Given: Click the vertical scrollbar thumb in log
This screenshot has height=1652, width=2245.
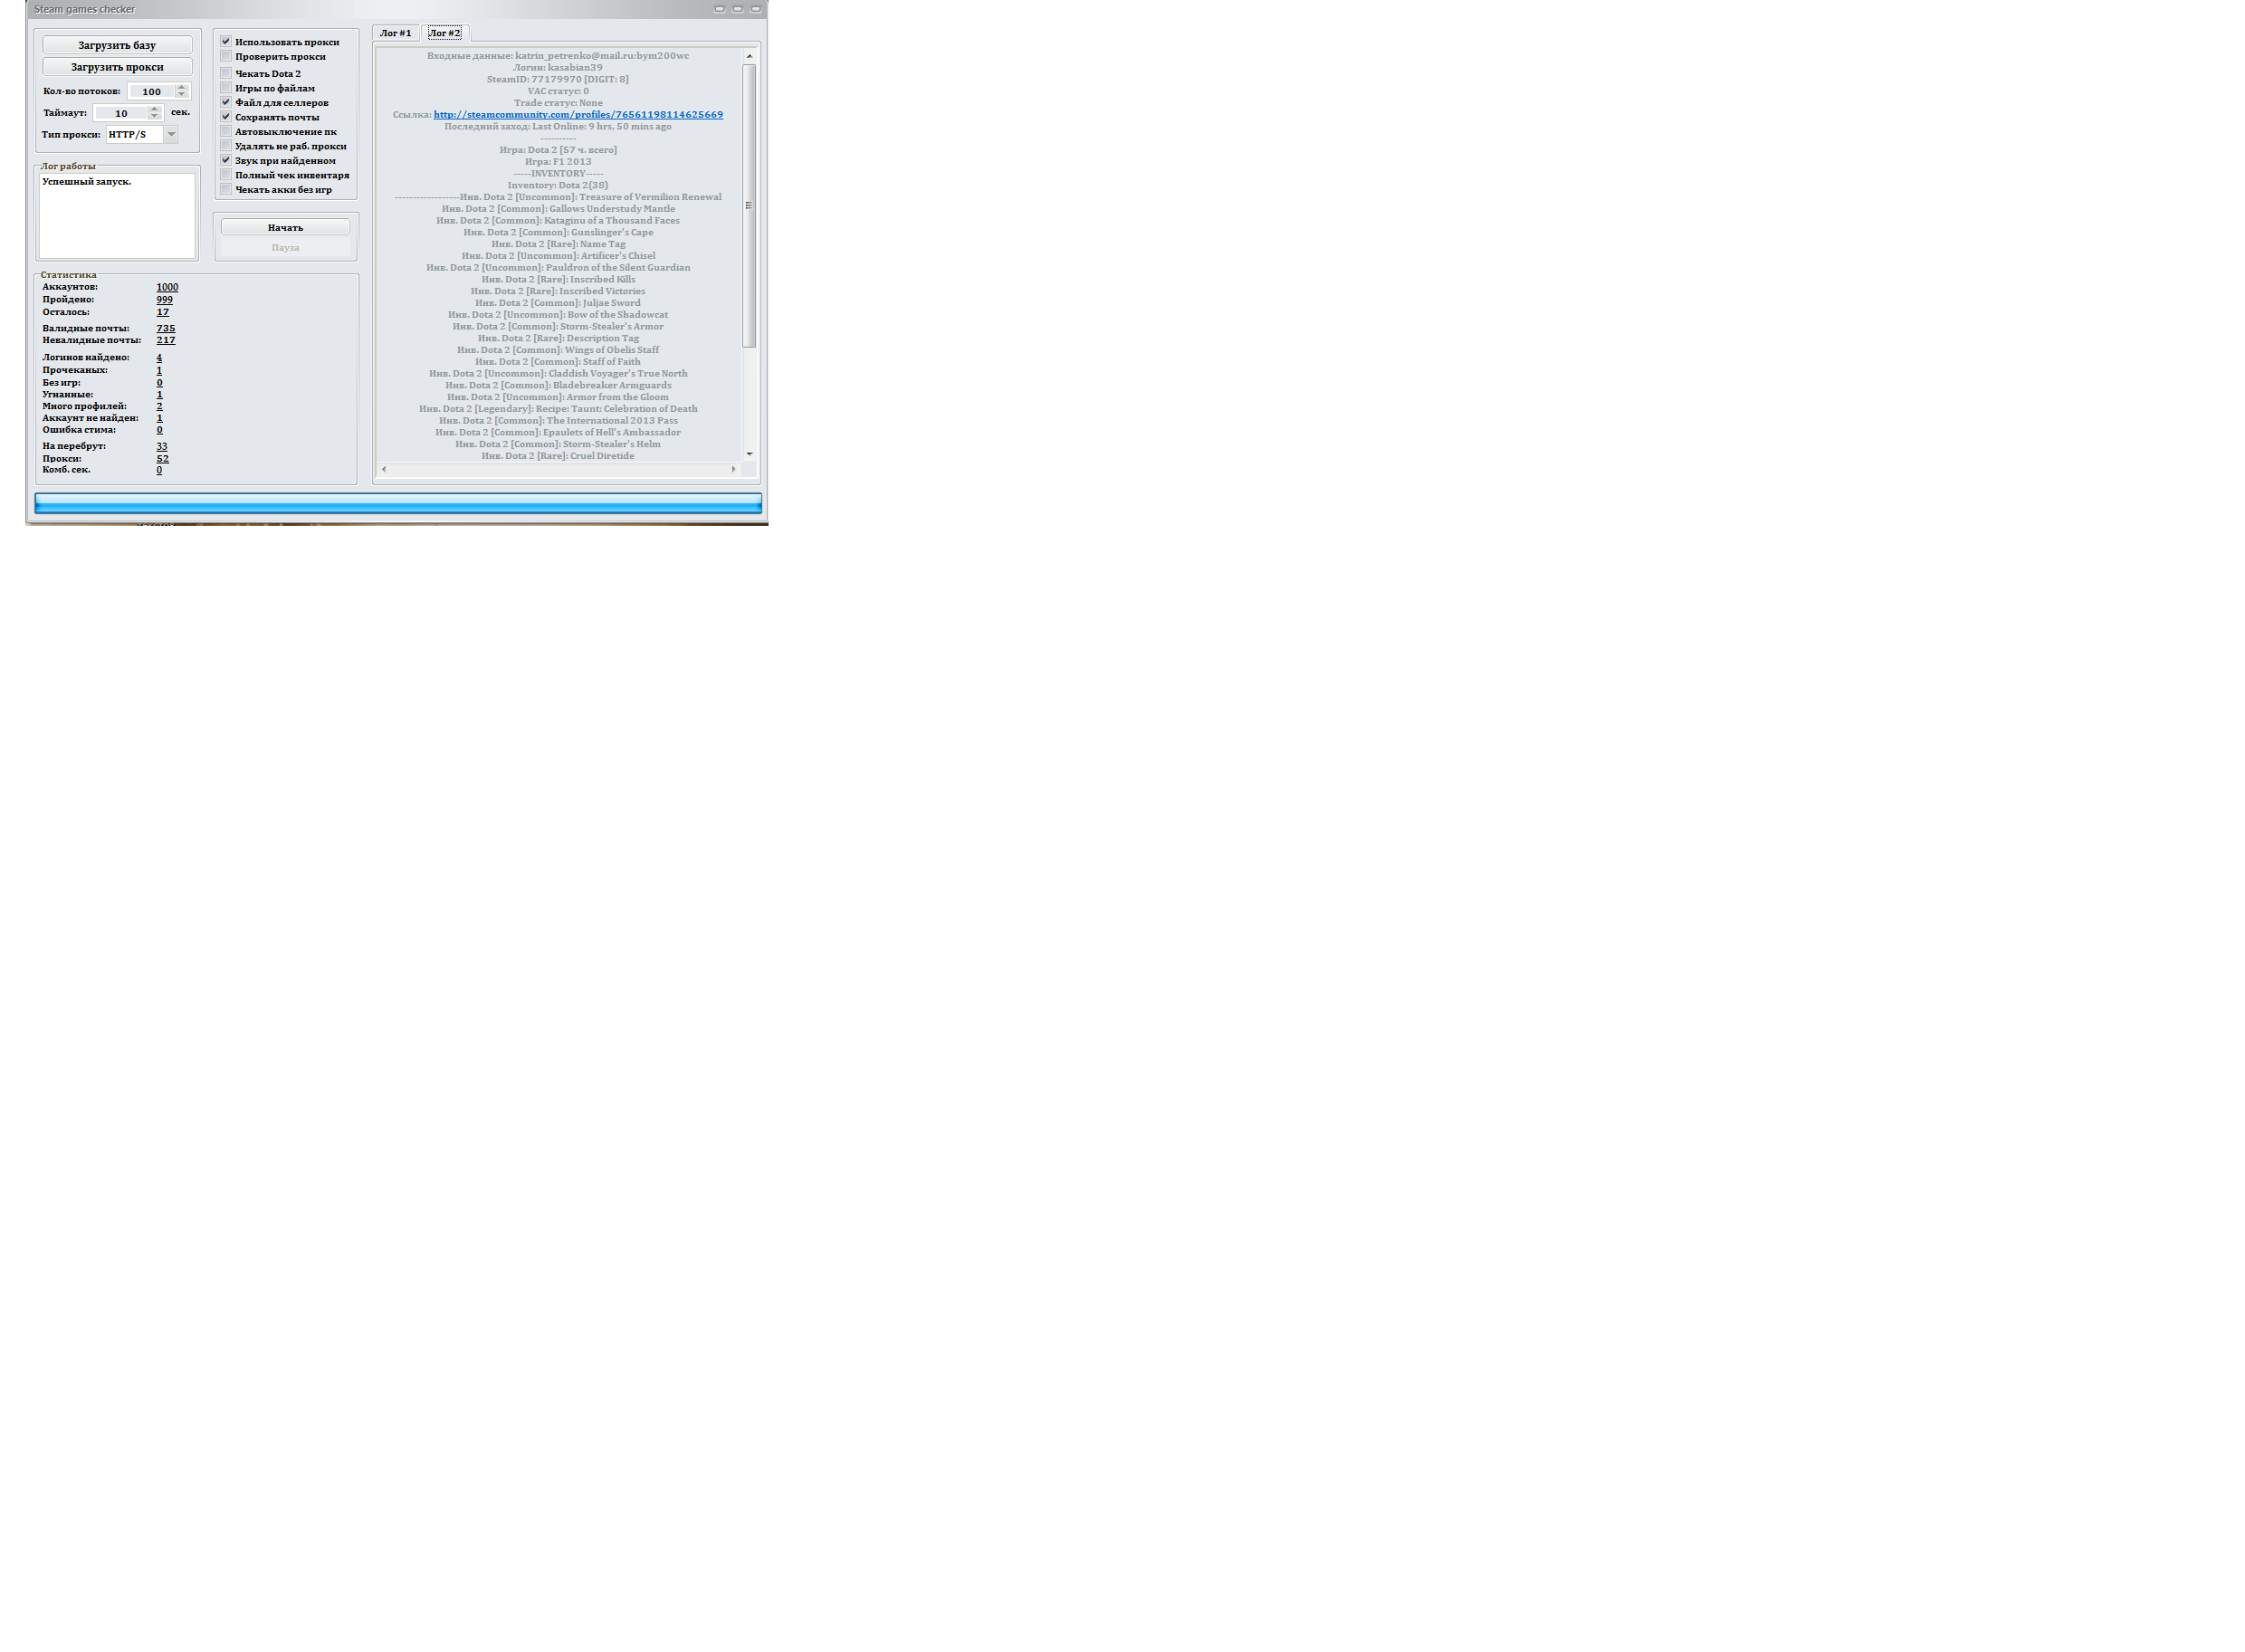Looking at the screenshot, I should coord(748,205).
